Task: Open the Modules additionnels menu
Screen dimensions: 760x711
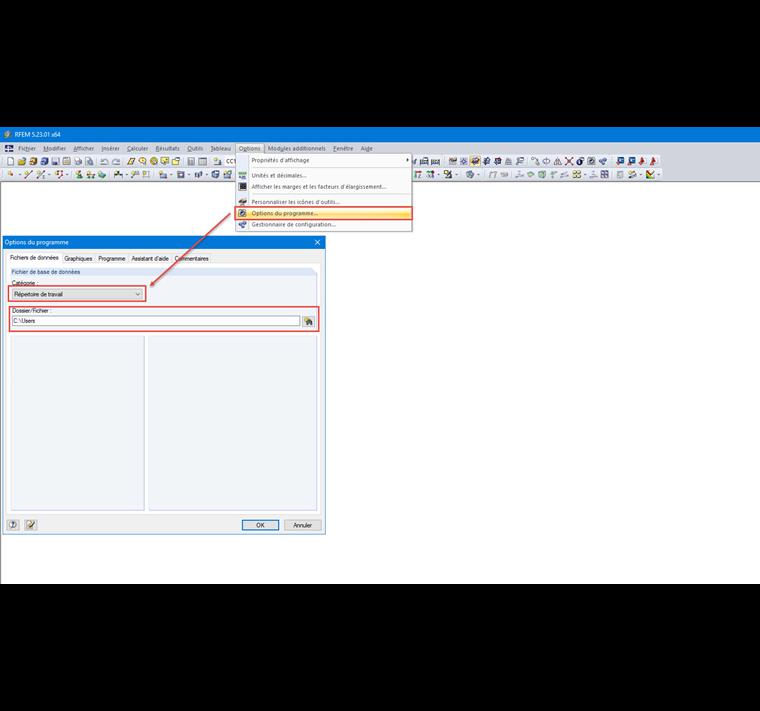Action: click(297, 149)
